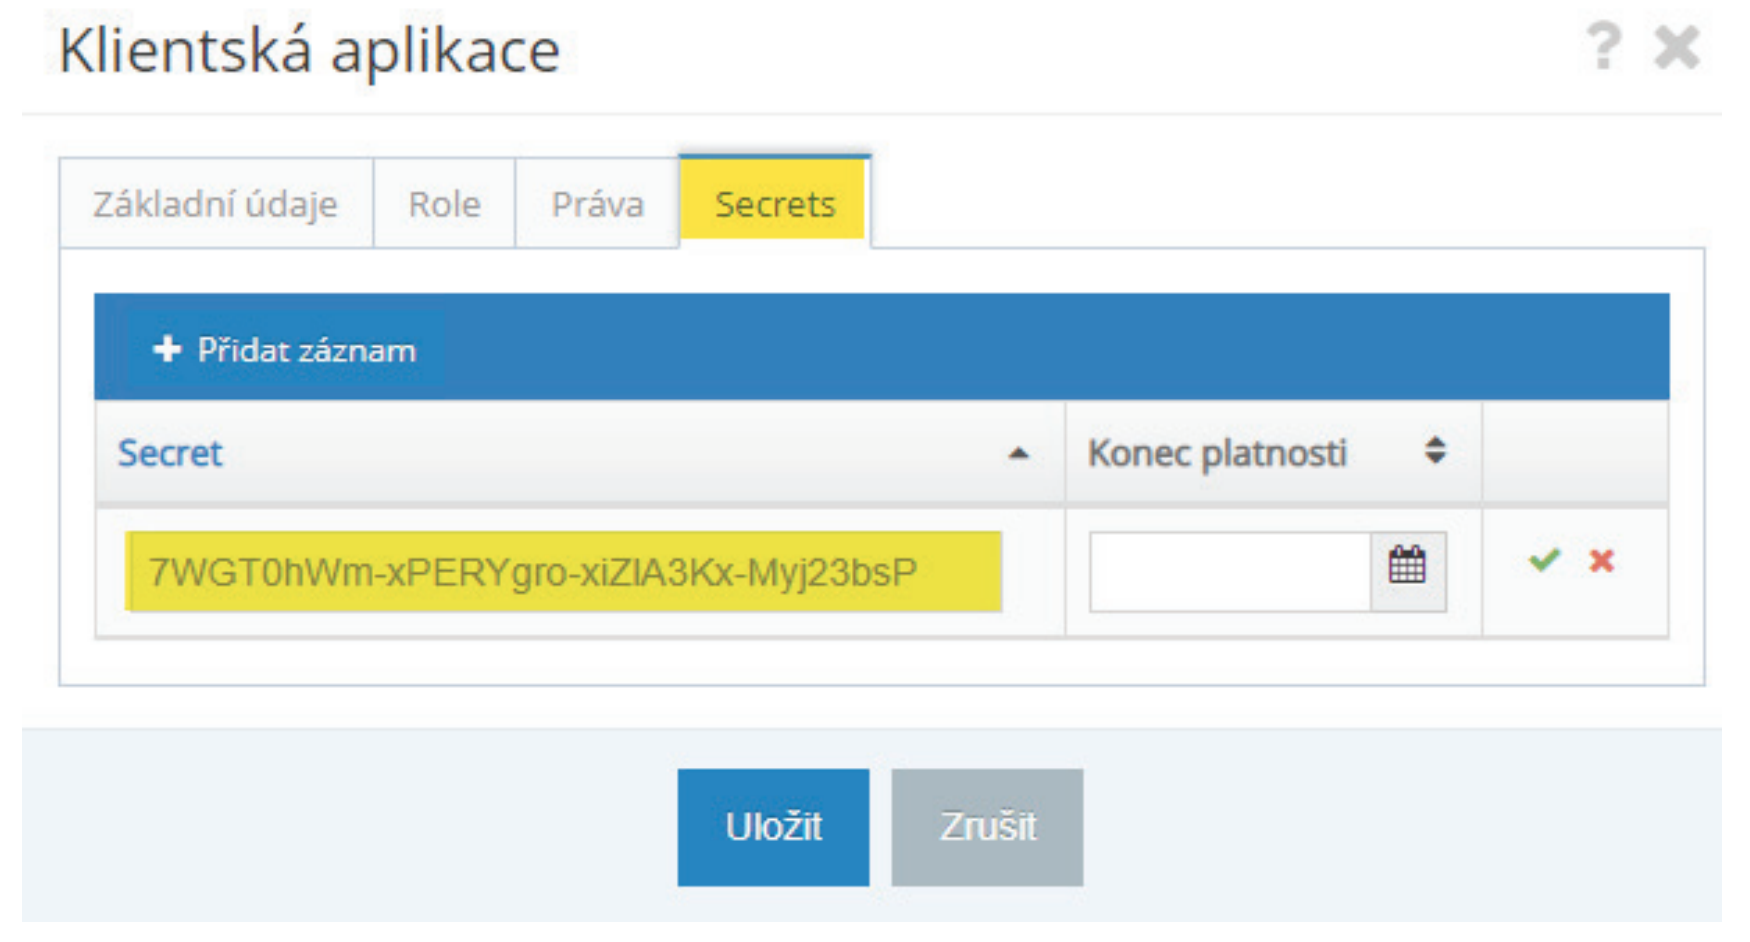Sort by the Konec platnosti header text
This screenshot has height=942, width=1750.
(1217, 453)
